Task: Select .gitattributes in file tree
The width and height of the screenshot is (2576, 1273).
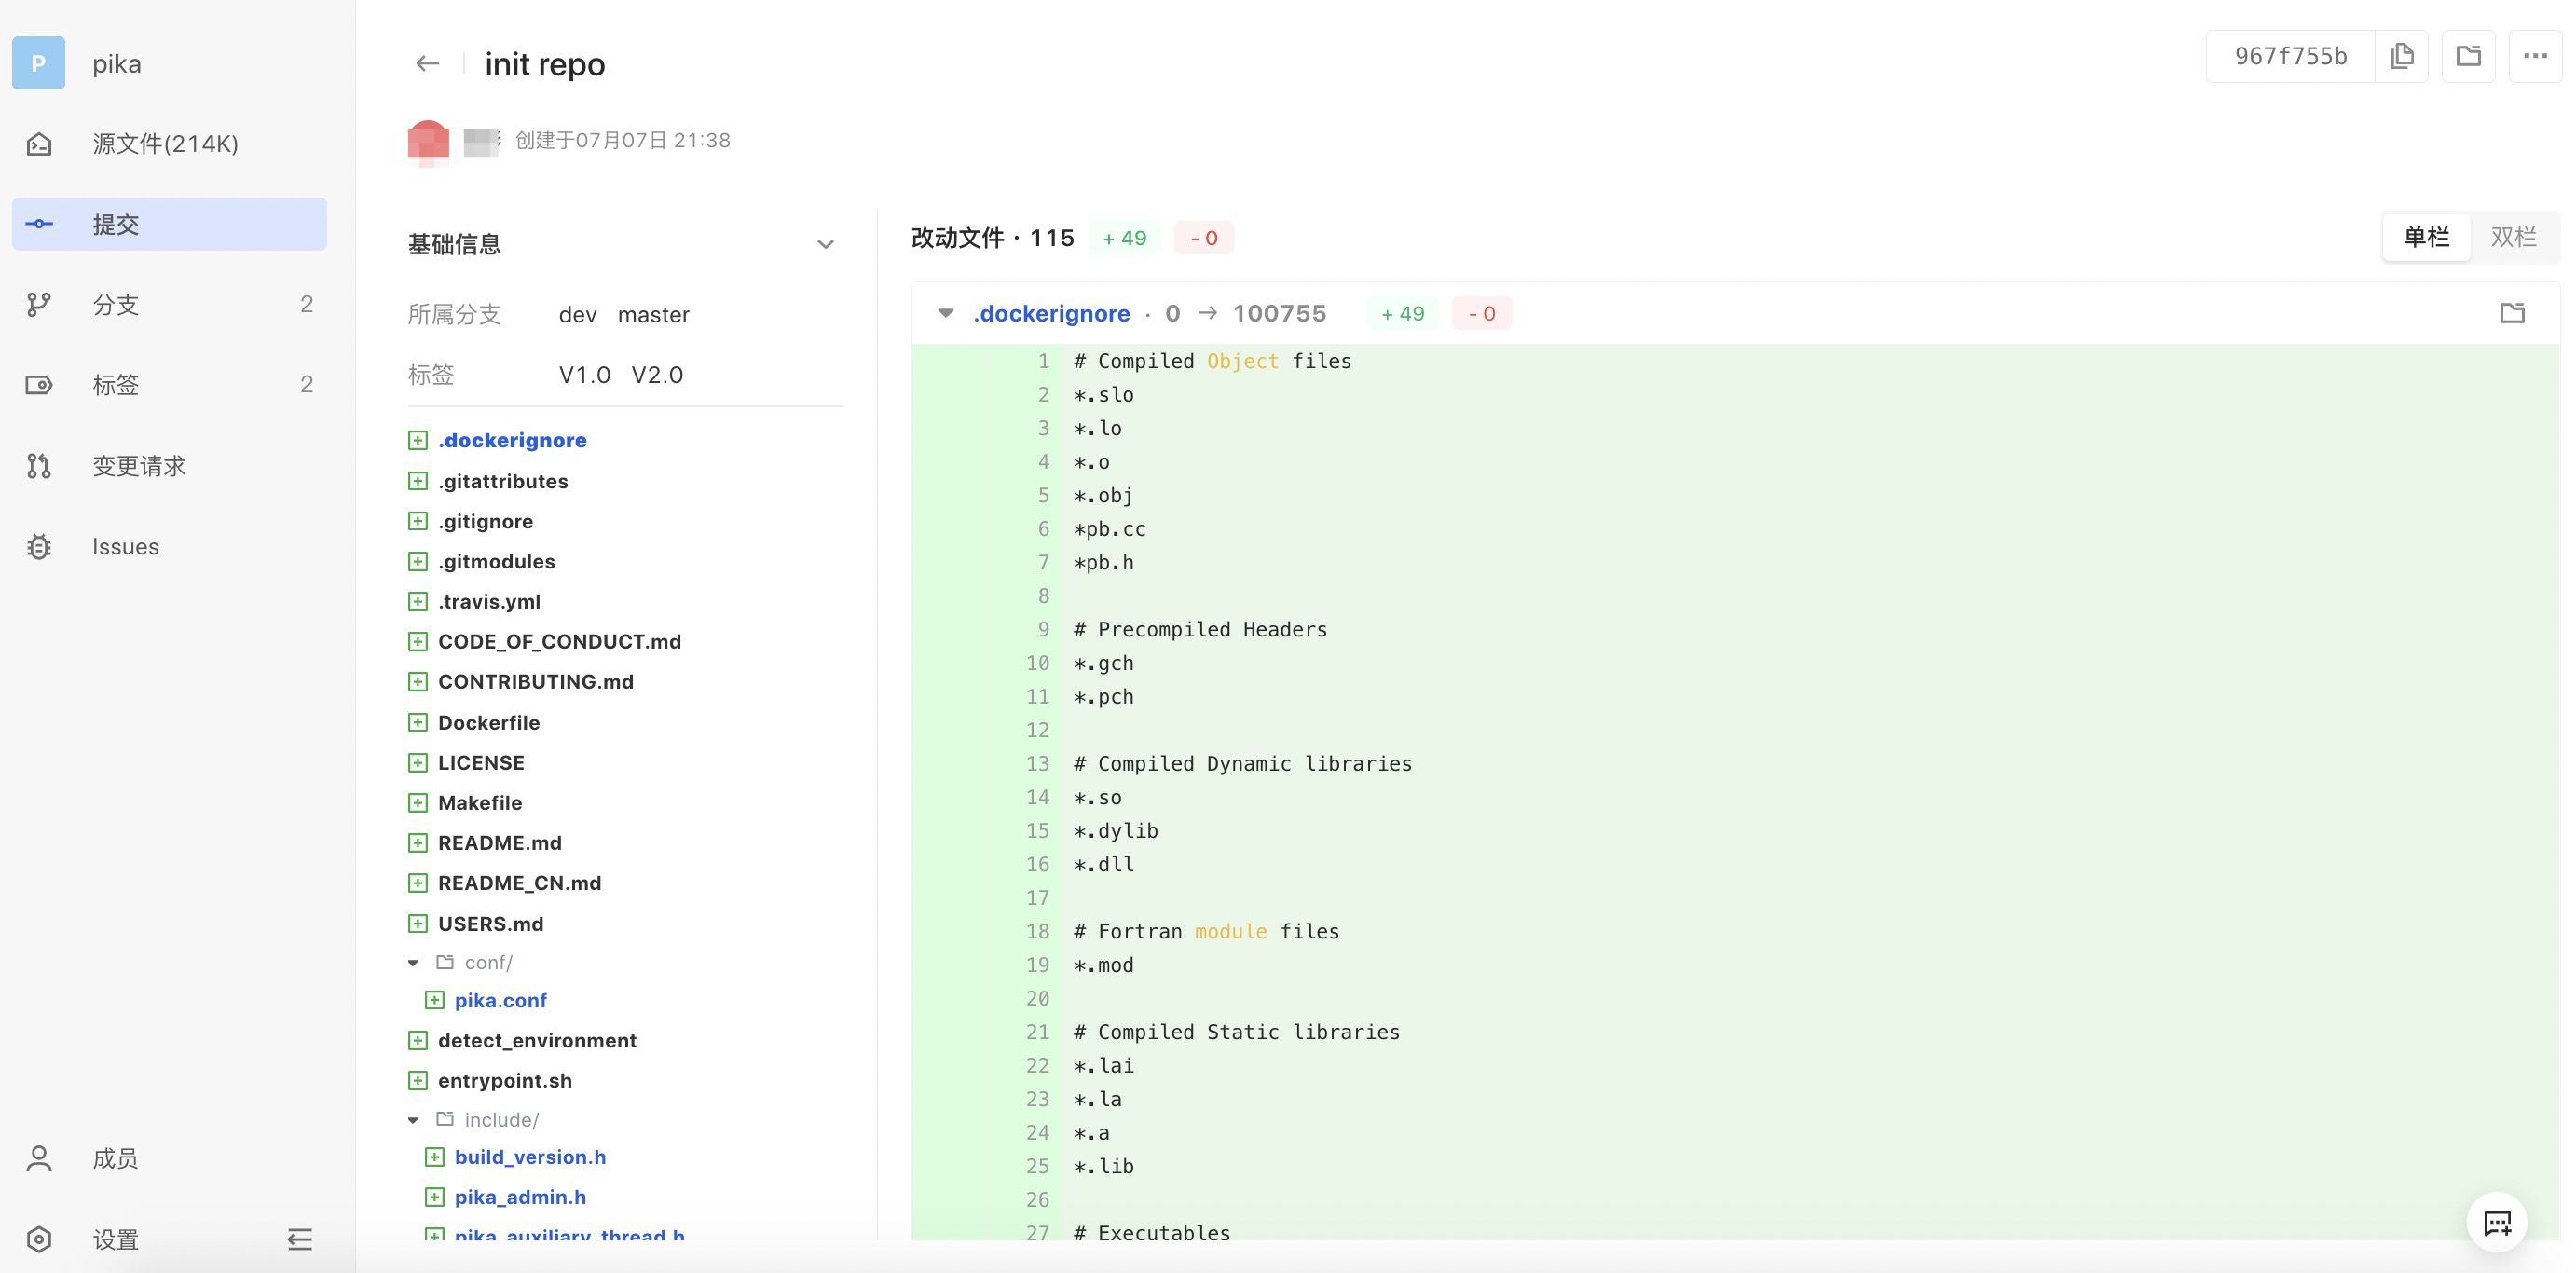Action: tap(502, 481)
